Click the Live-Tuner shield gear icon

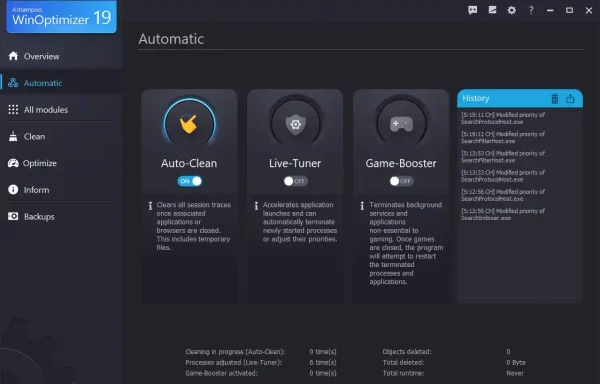coord(295,124)
